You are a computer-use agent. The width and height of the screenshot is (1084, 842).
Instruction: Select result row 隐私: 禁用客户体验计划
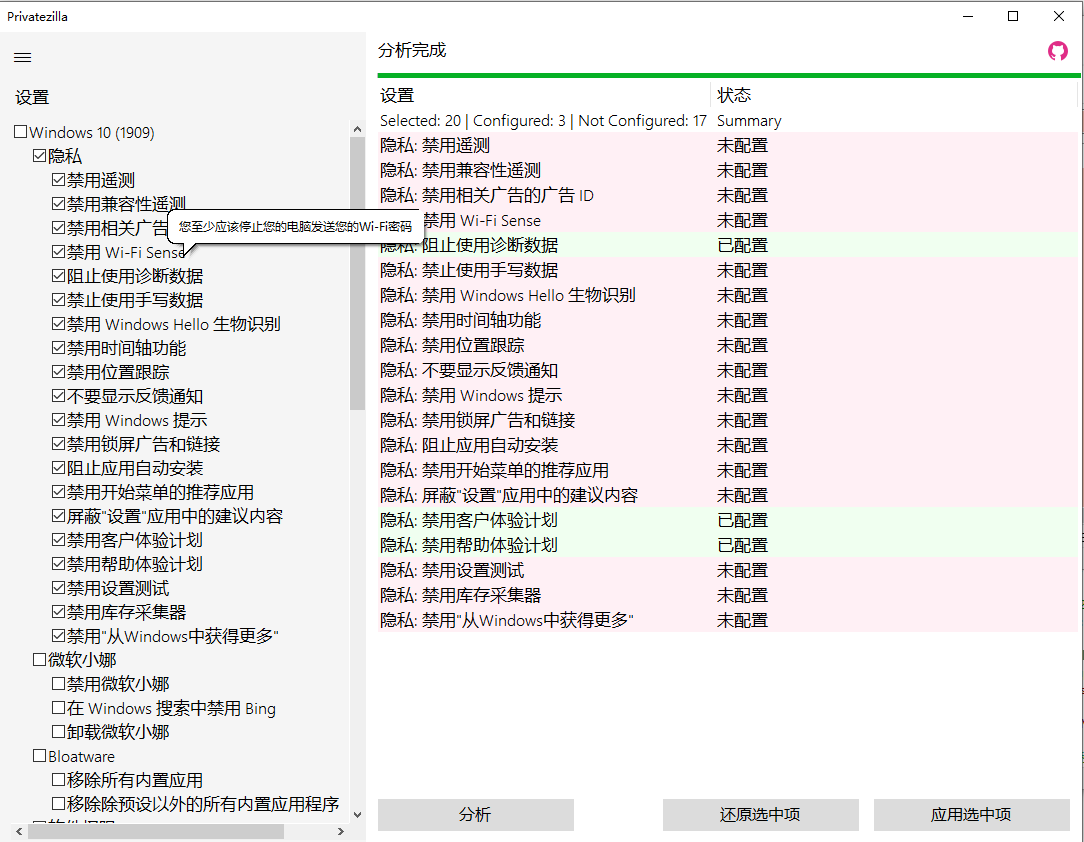(728, 520)
